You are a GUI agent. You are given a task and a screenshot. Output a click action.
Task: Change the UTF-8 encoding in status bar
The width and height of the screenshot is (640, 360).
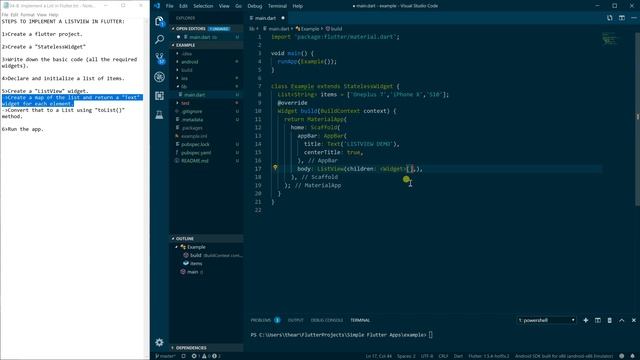tap(427, 356)
